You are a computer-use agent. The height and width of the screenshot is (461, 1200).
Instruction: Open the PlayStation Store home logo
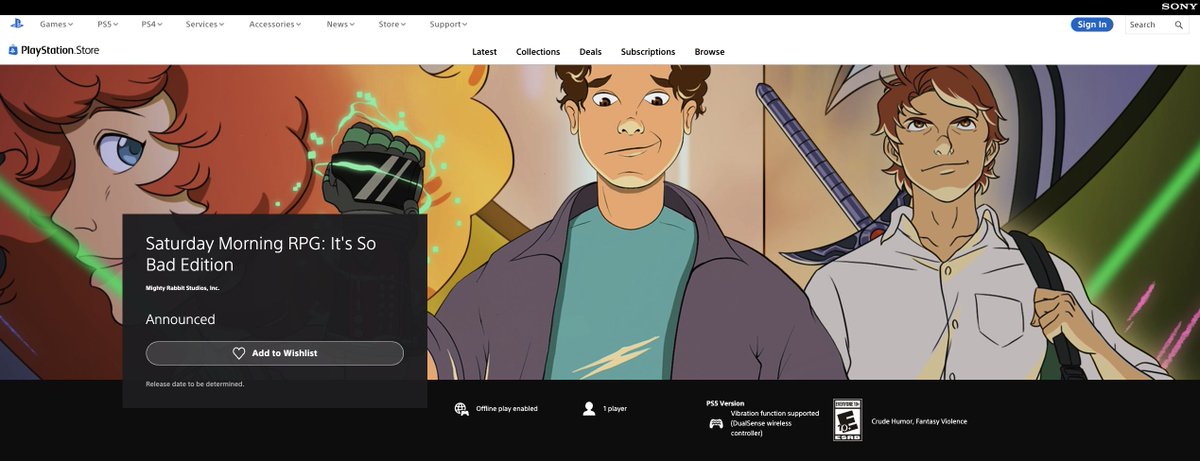point(54,51)
